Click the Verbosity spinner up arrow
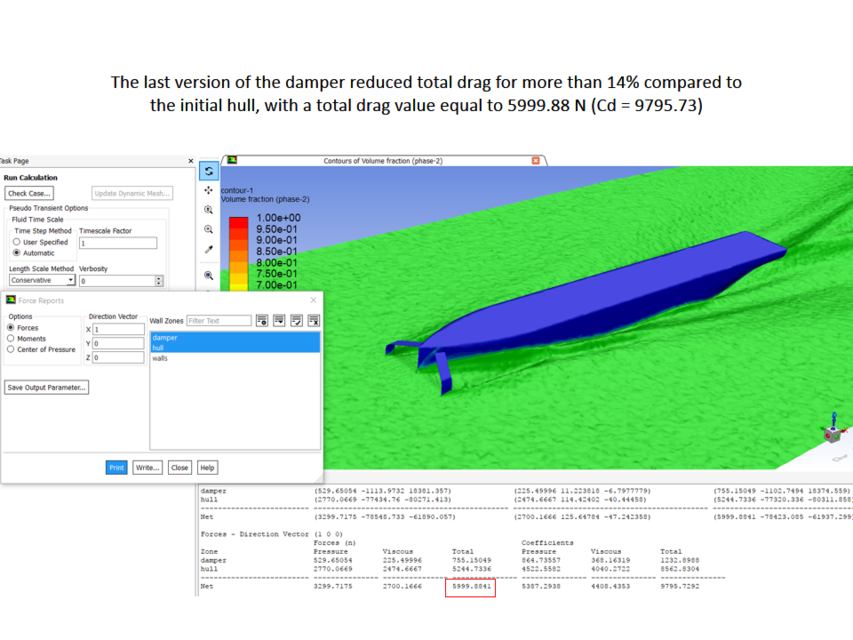The height and width of the screenshot is (640, 853). coord(160,277)
